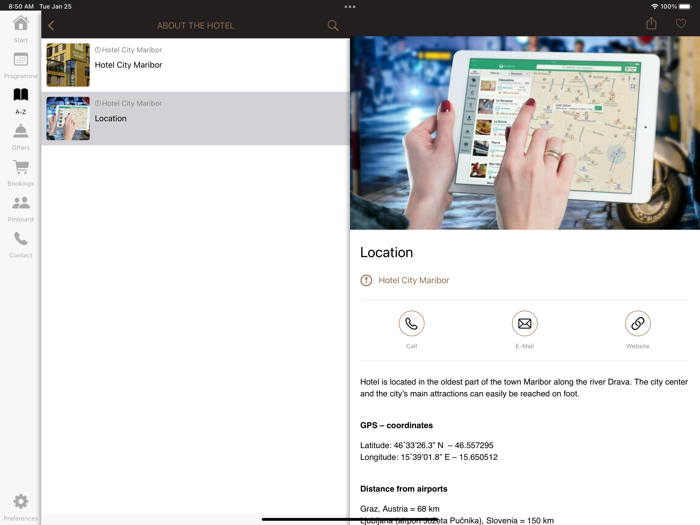700x525 pixels.
Task: Tap the Call phone circle icon
Action: click(411, 323)
